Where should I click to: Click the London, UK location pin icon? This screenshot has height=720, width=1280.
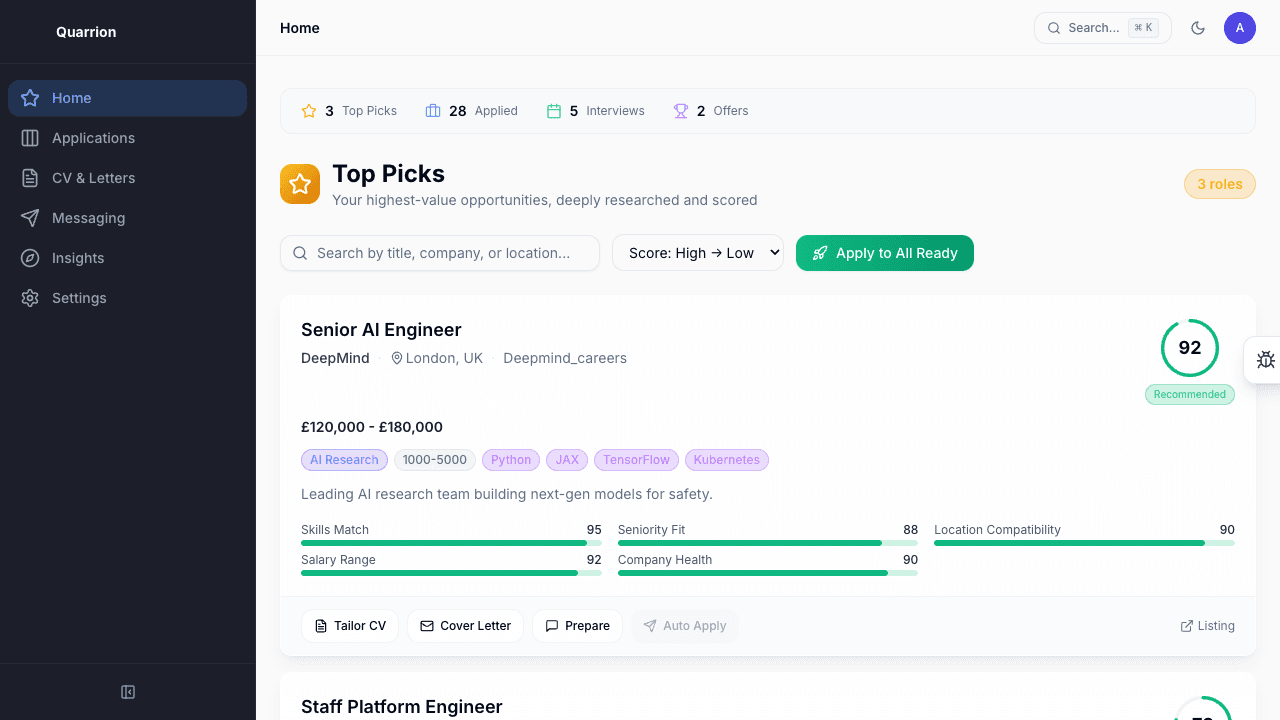(397, 358)
